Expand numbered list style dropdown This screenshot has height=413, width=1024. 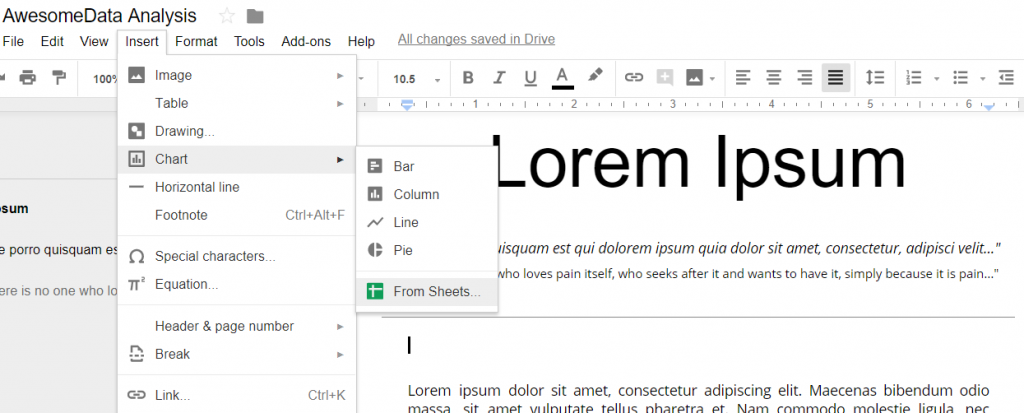(x=936, y=79)
